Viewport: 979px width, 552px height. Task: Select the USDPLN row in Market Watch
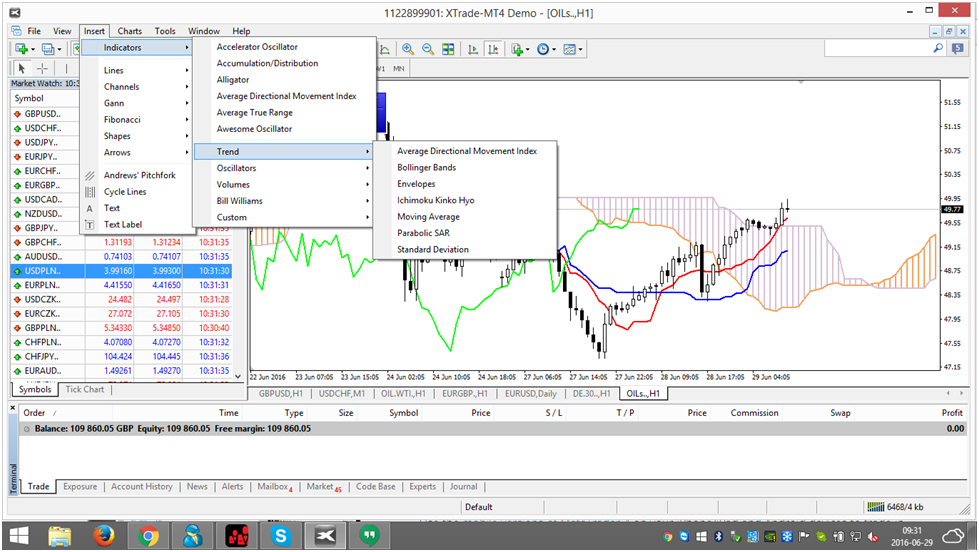45,271
